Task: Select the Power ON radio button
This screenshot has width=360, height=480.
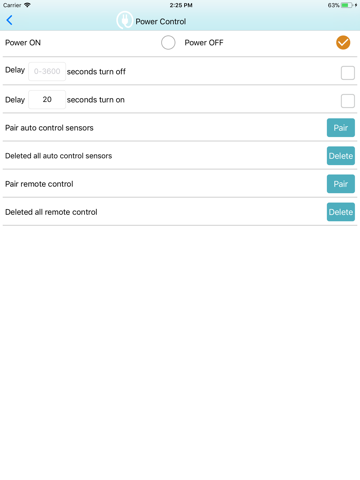Action: [x=168, y=43]
